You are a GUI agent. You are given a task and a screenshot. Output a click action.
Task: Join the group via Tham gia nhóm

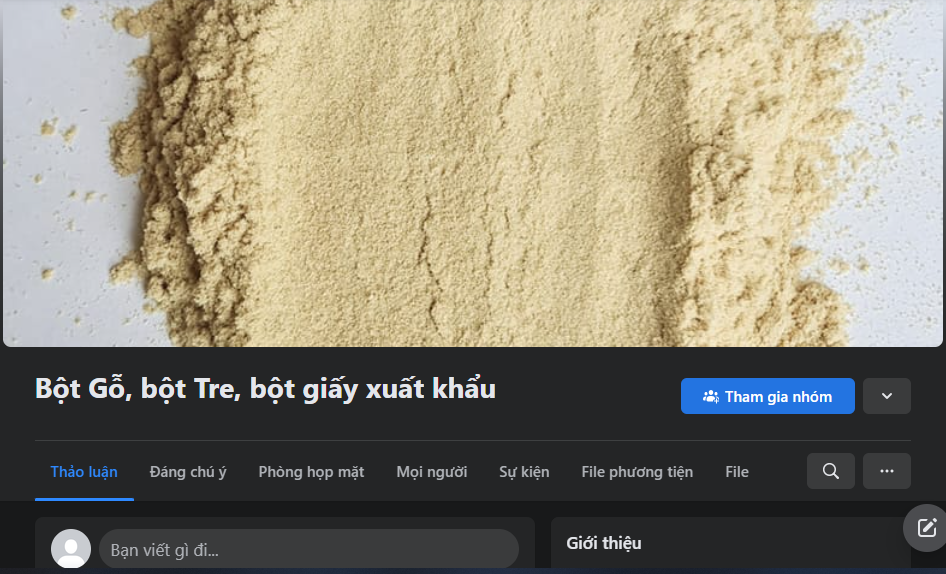[x=767, y=396]
